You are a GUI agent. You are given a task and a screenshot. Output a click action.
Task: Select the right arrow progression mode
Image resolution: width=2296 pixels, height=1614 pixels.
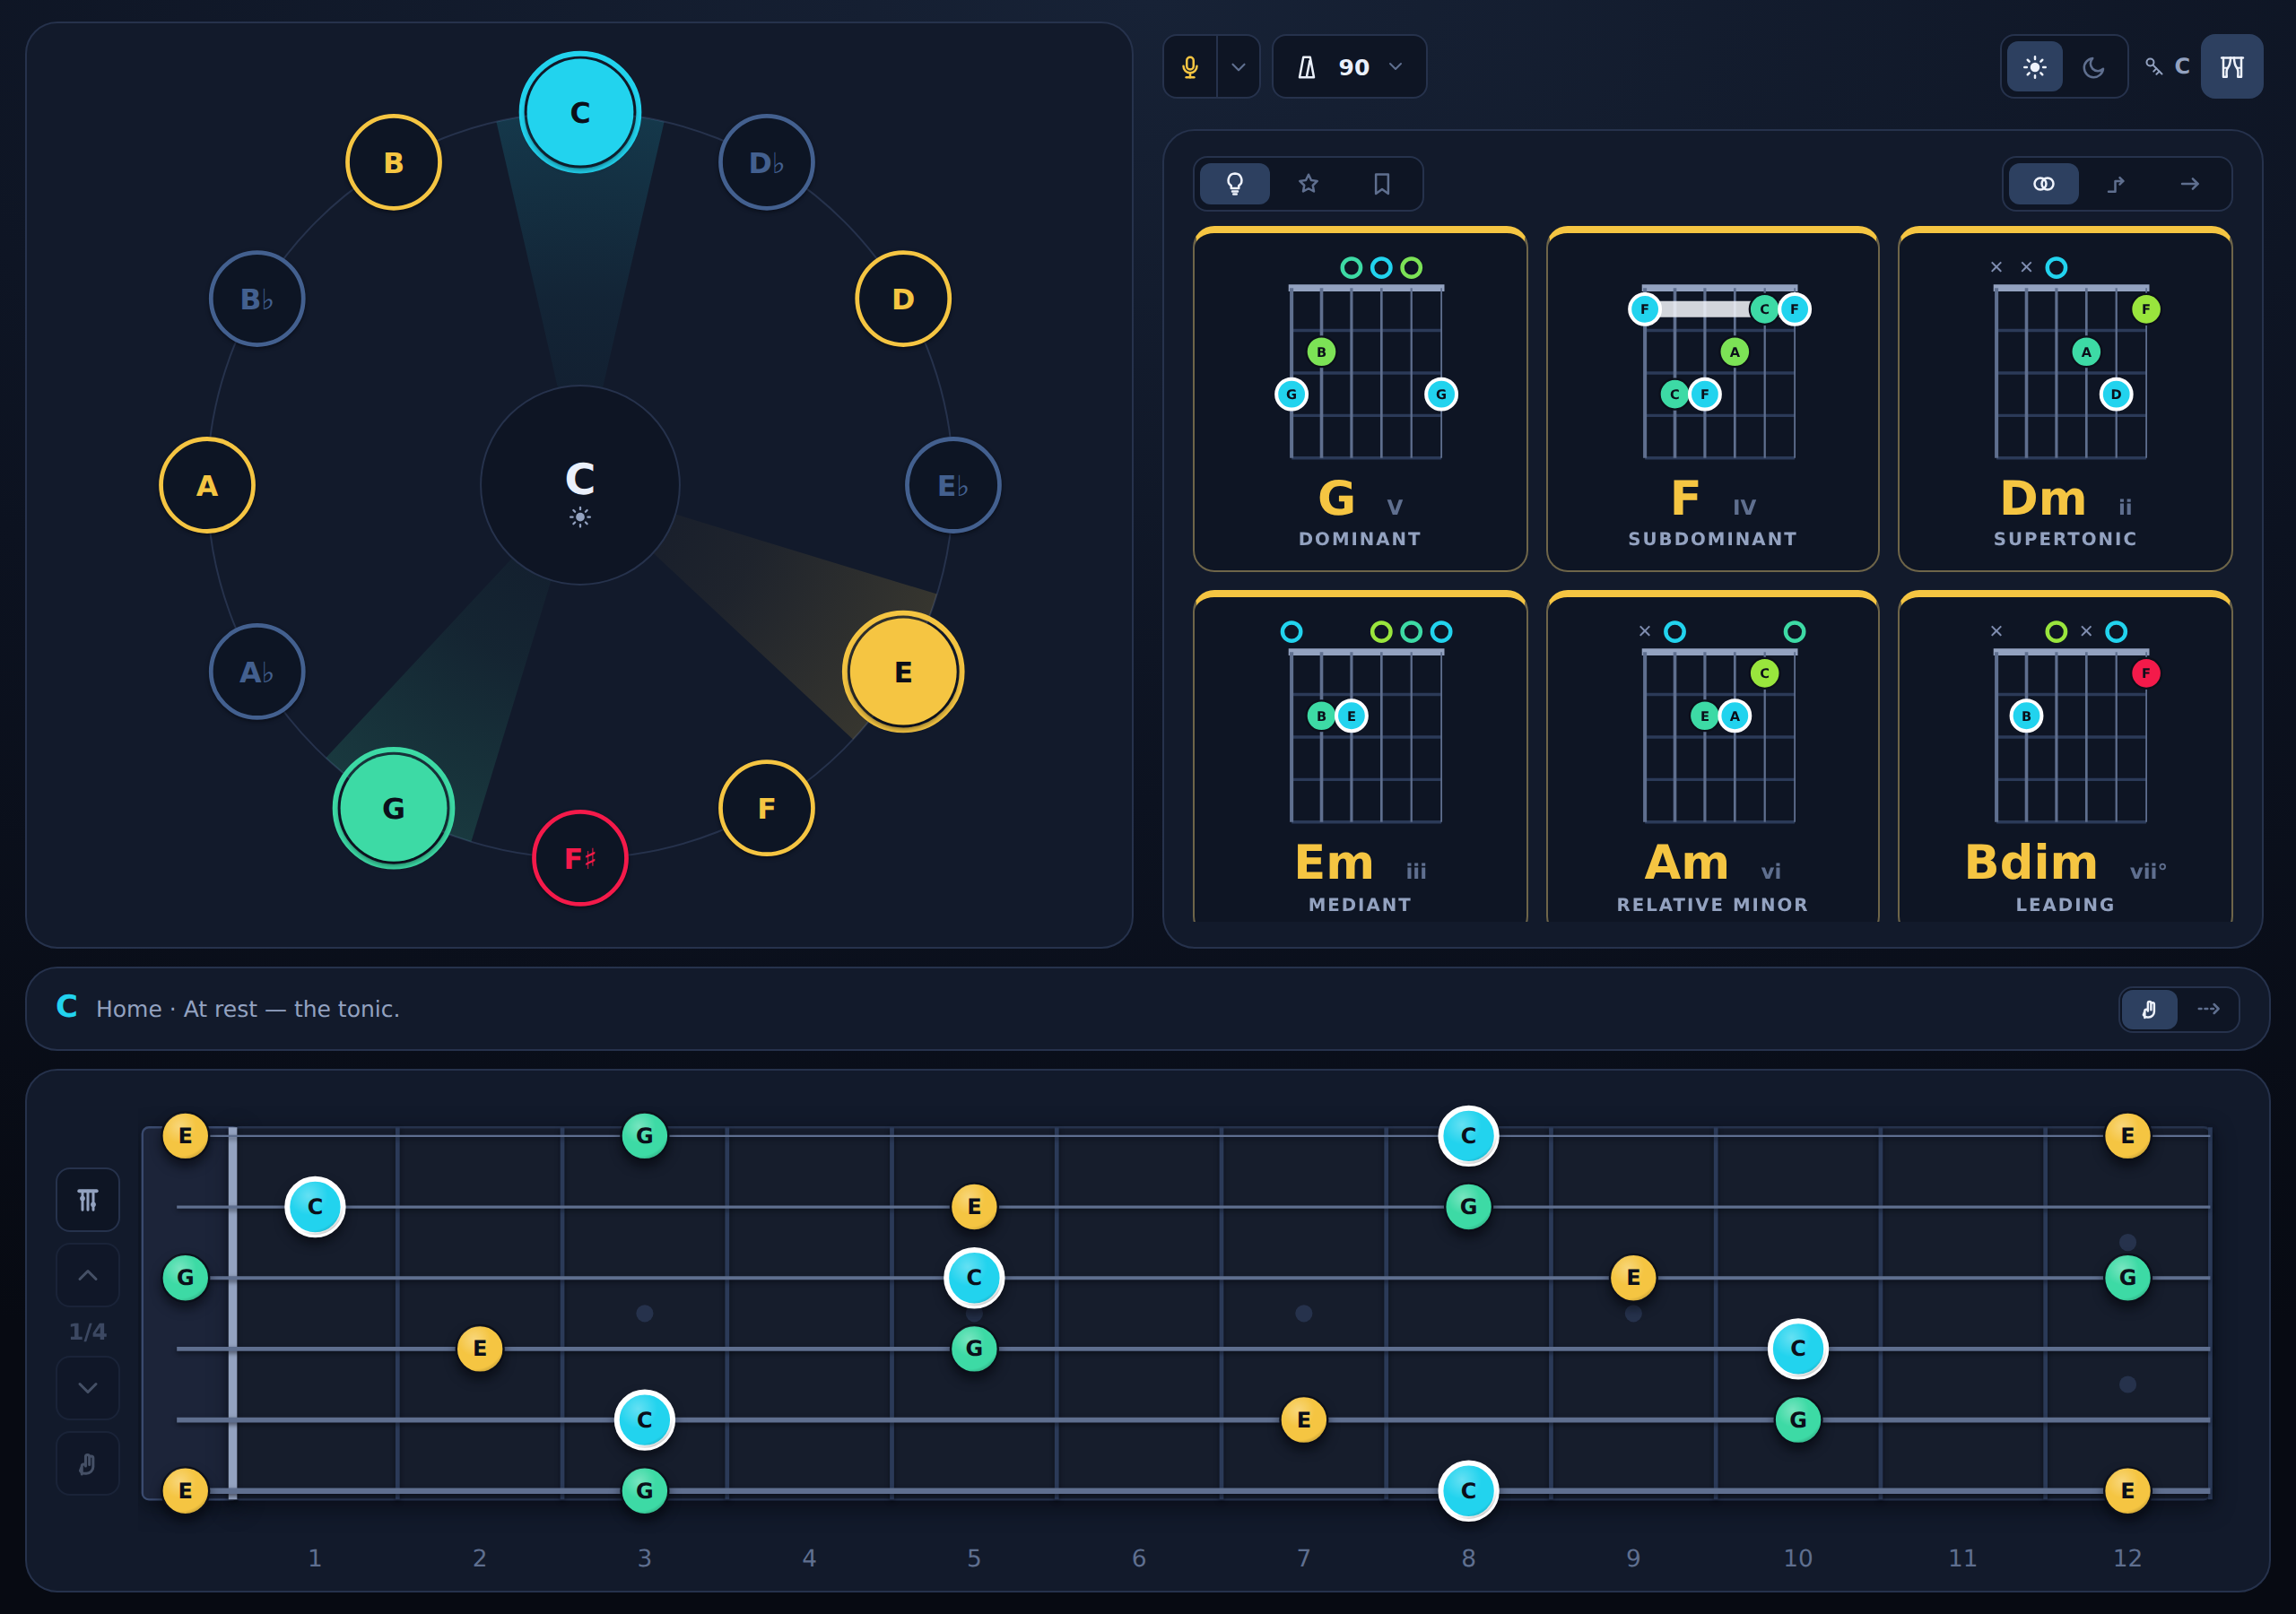point(2190,184)
